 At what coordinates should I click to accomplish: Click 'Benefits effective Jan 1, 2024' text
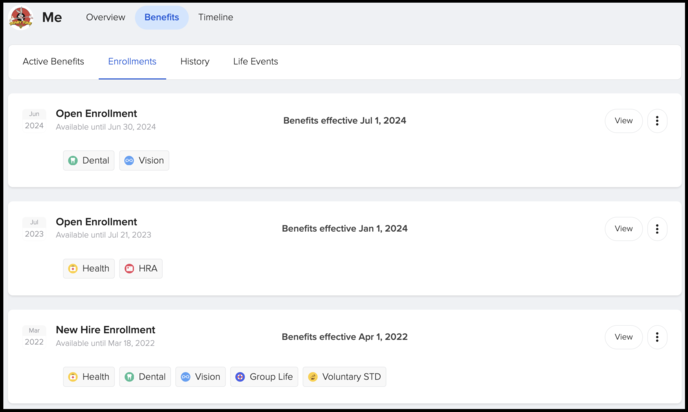(x=344, y=229)
